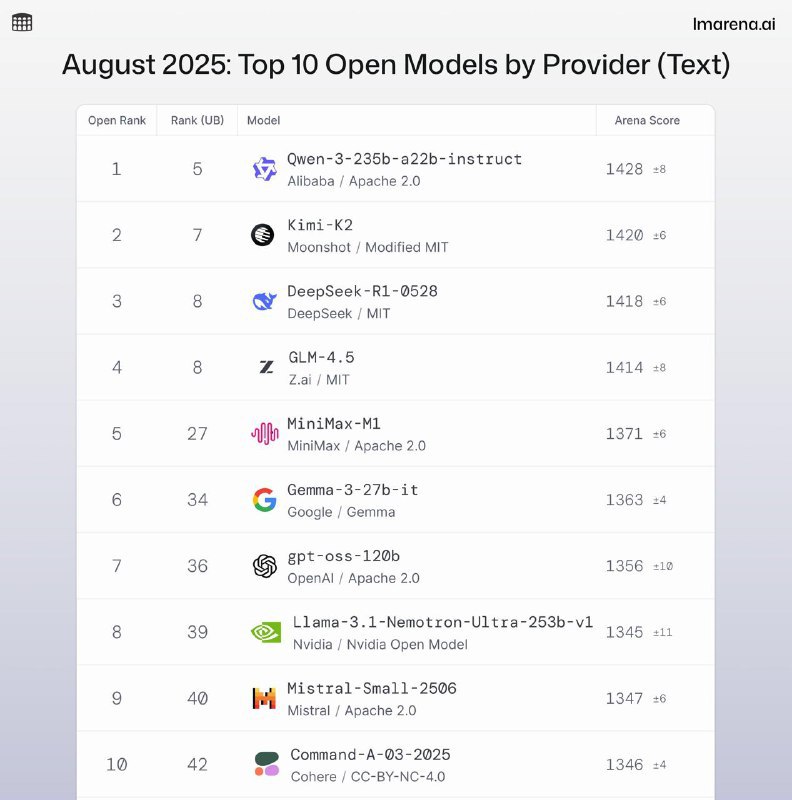
Task: Click the grid icon in top-left corner
Action: click(x=22, y=22)
